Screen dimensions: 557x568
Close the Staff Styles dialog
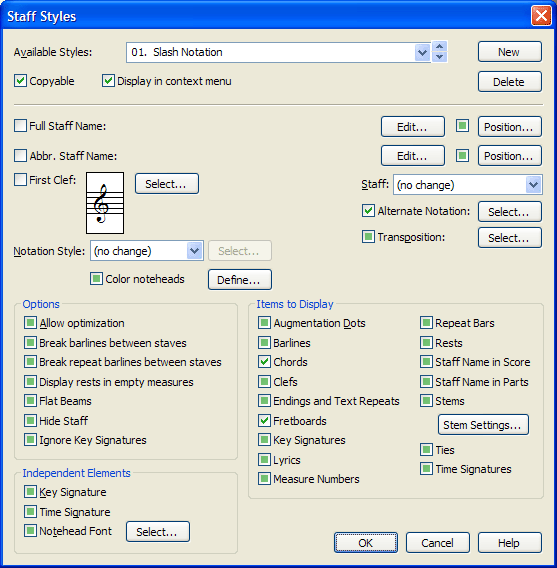tap(541, 16)
